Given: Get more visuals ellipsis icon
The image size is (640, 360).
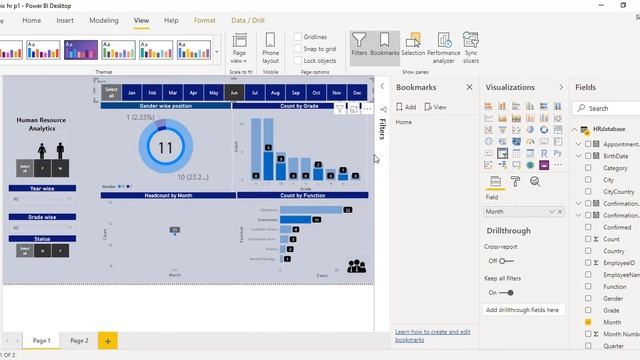Looking at the screenshot, I should [558, 165].
